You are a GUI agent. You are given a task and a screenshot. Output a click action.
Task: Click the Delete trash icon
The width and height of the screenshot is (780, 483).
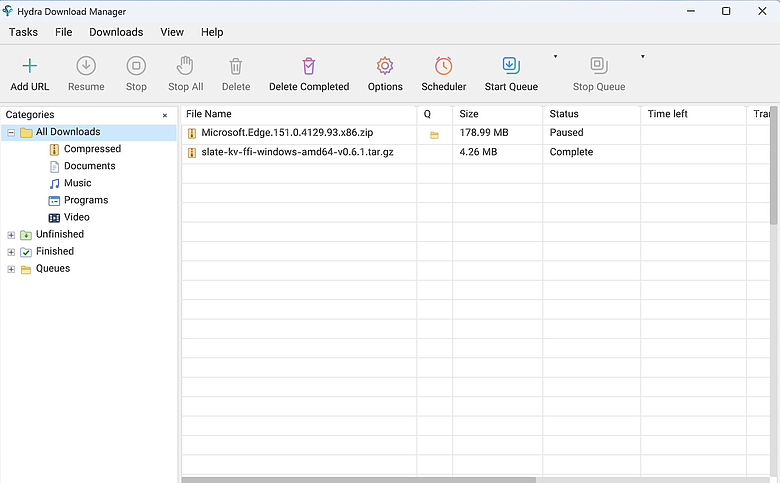[x=236, y=66]
